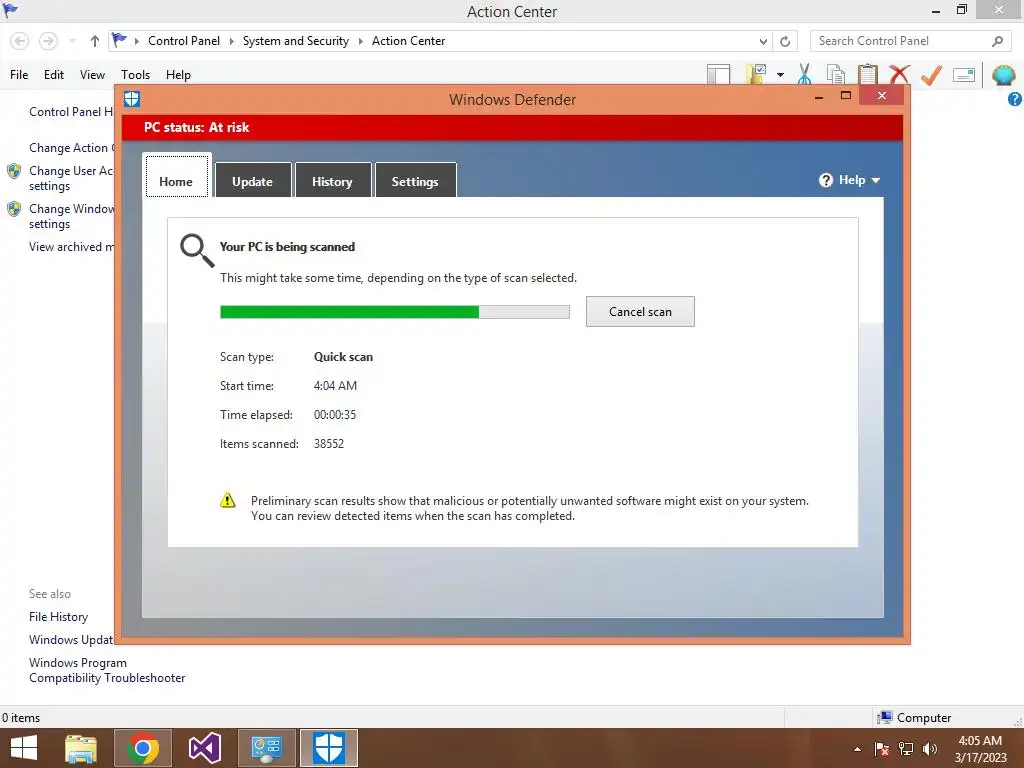1024x768 pixels.
Task: Click the pane layout icon in toolbar
Action: [x=718, y=74]
